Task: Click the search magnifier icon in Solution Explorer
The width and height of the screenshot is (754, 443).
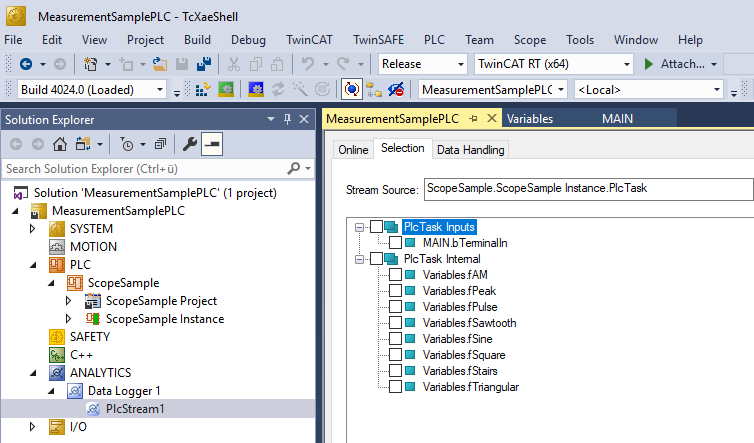Action: [293, 168]
